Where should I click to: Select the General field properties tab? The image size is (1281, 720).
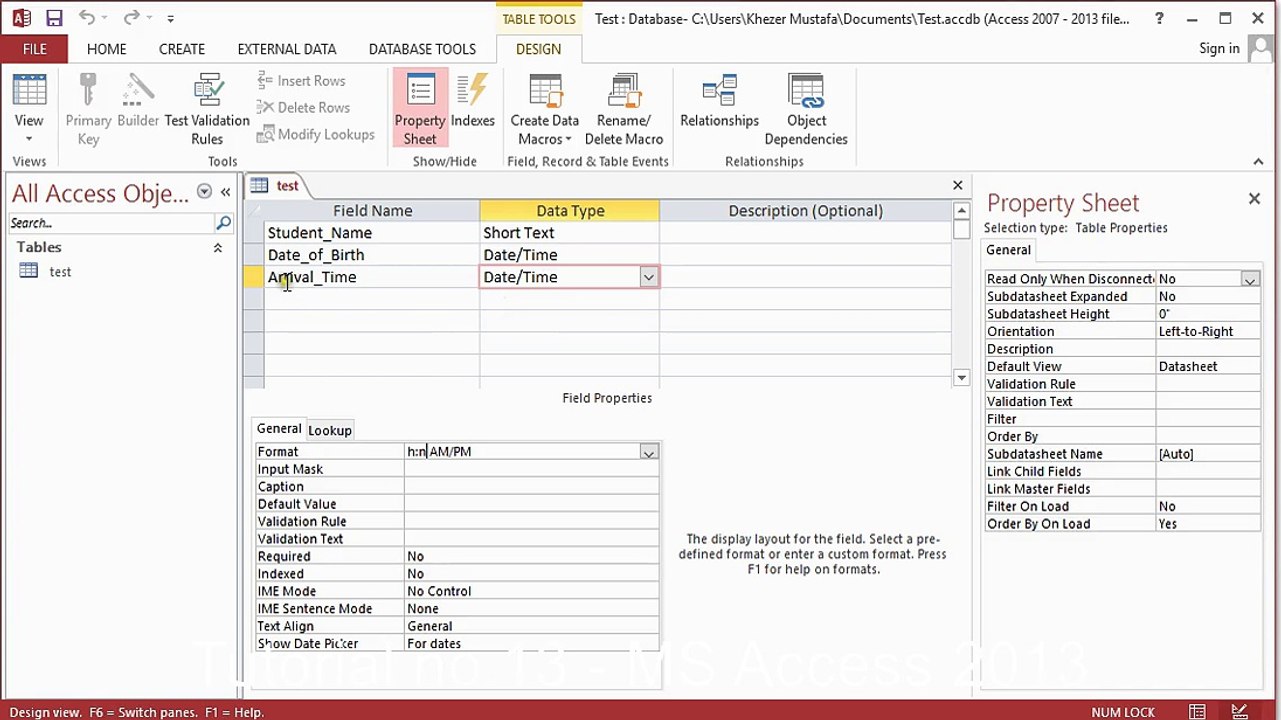(x=279, y=429)
